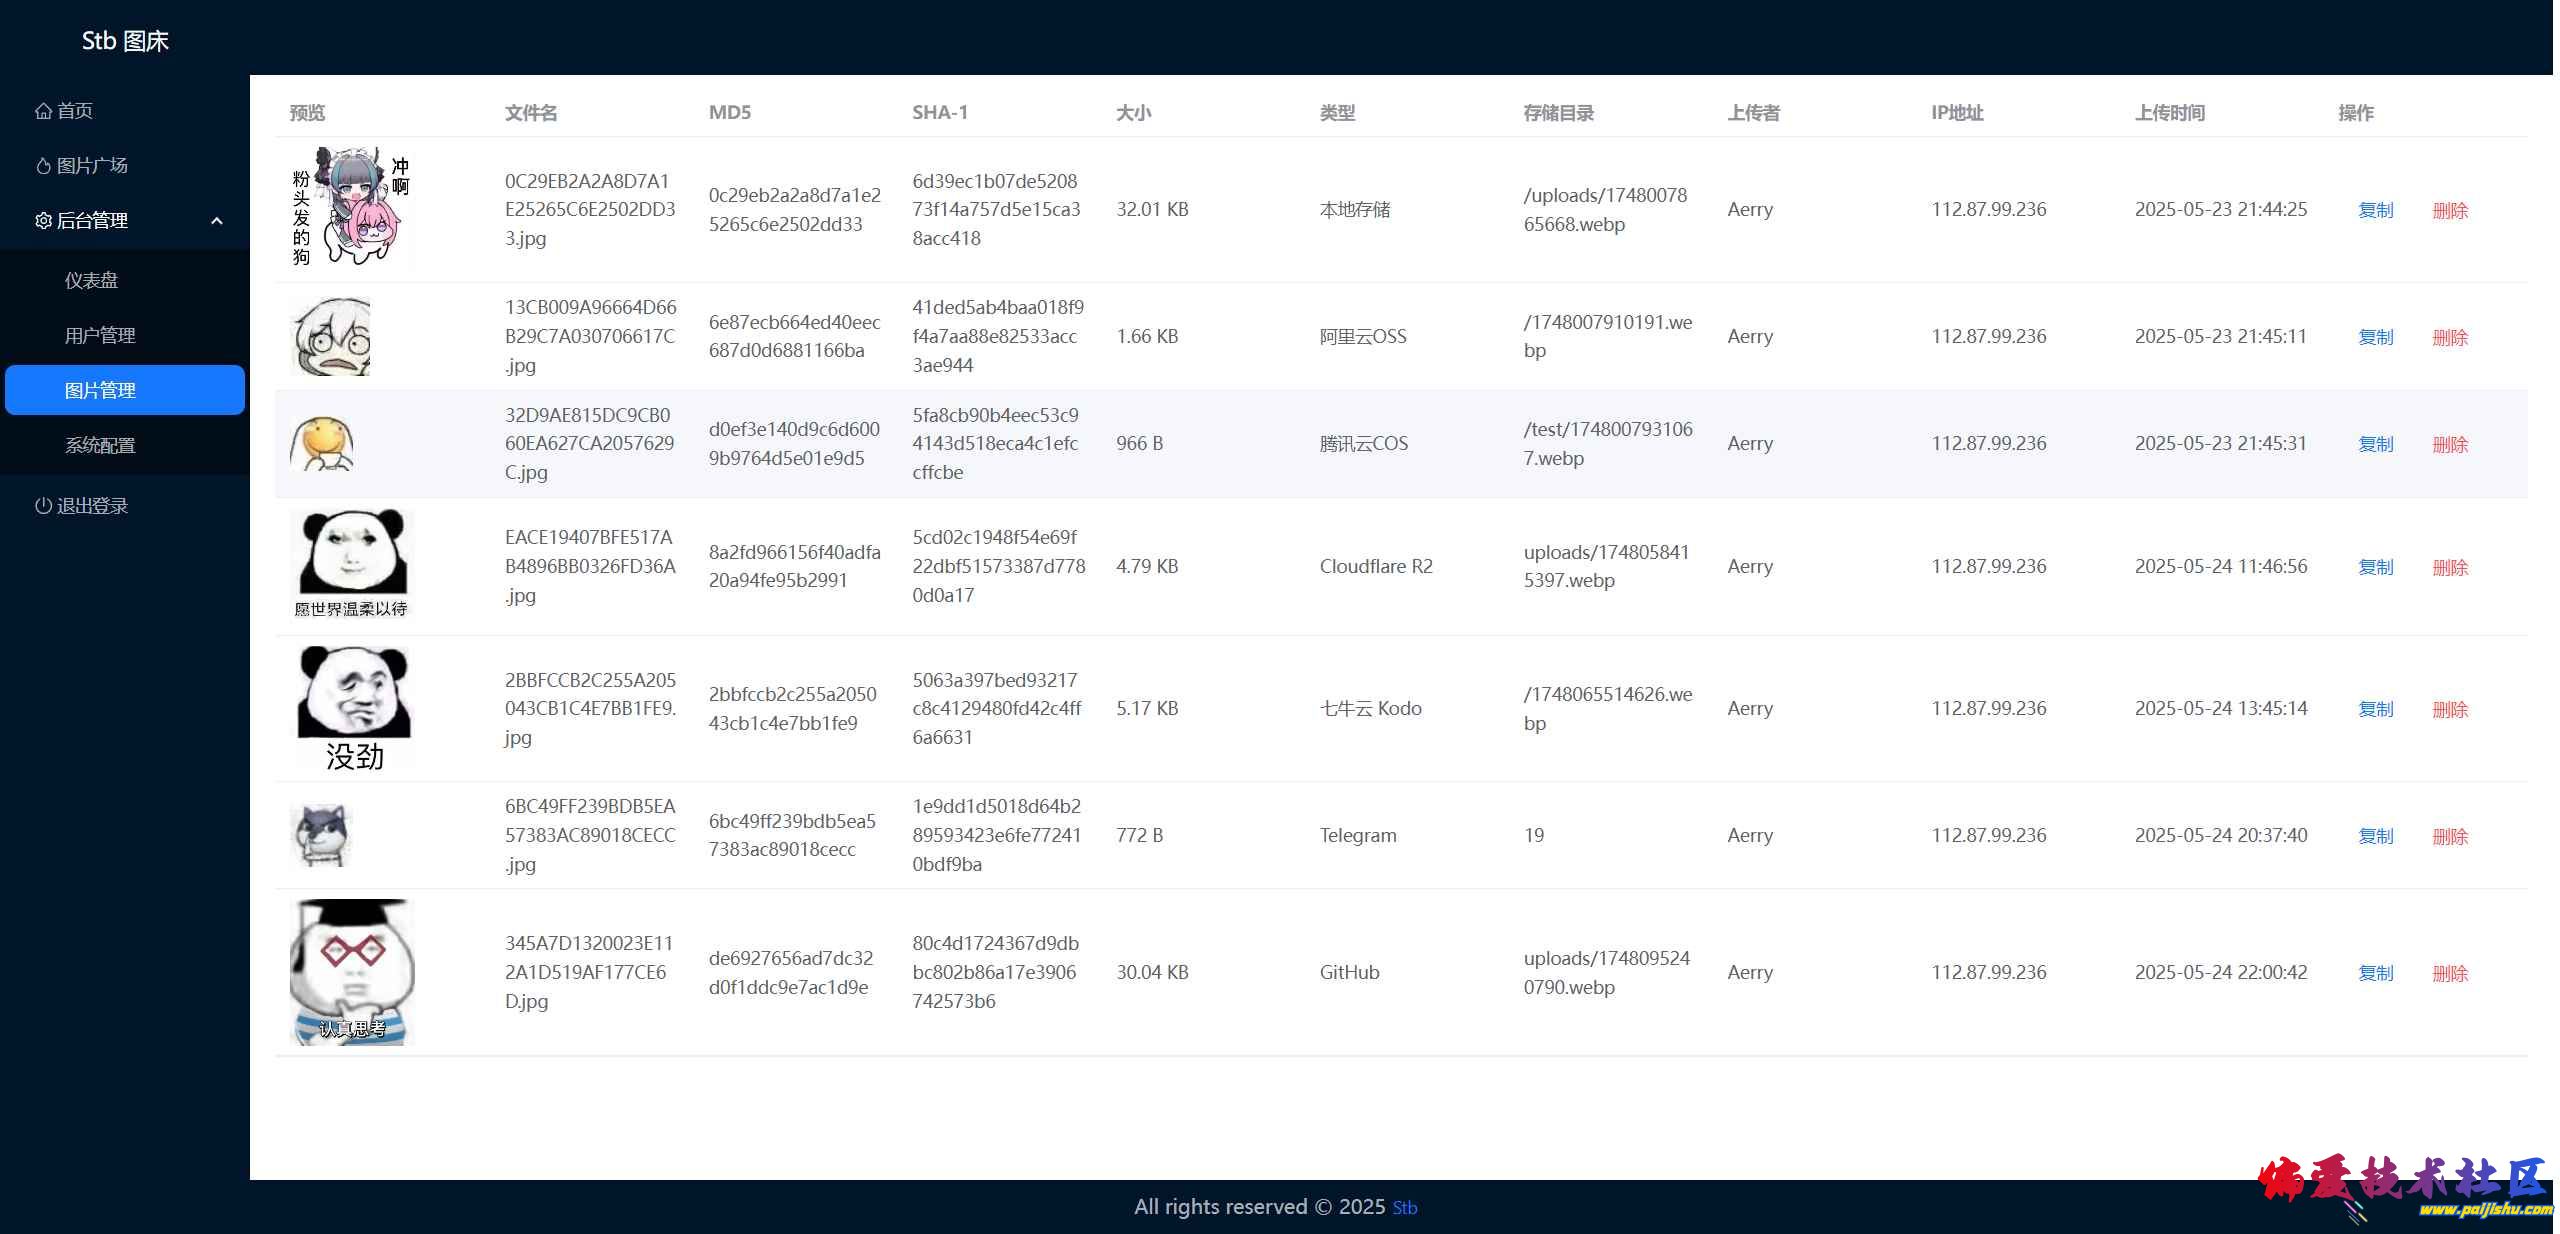Image resolution: width=2560 pixels, height=1234 pixels.
Task: Open 用户管理 menu item
Action: (x=100, y=336)
